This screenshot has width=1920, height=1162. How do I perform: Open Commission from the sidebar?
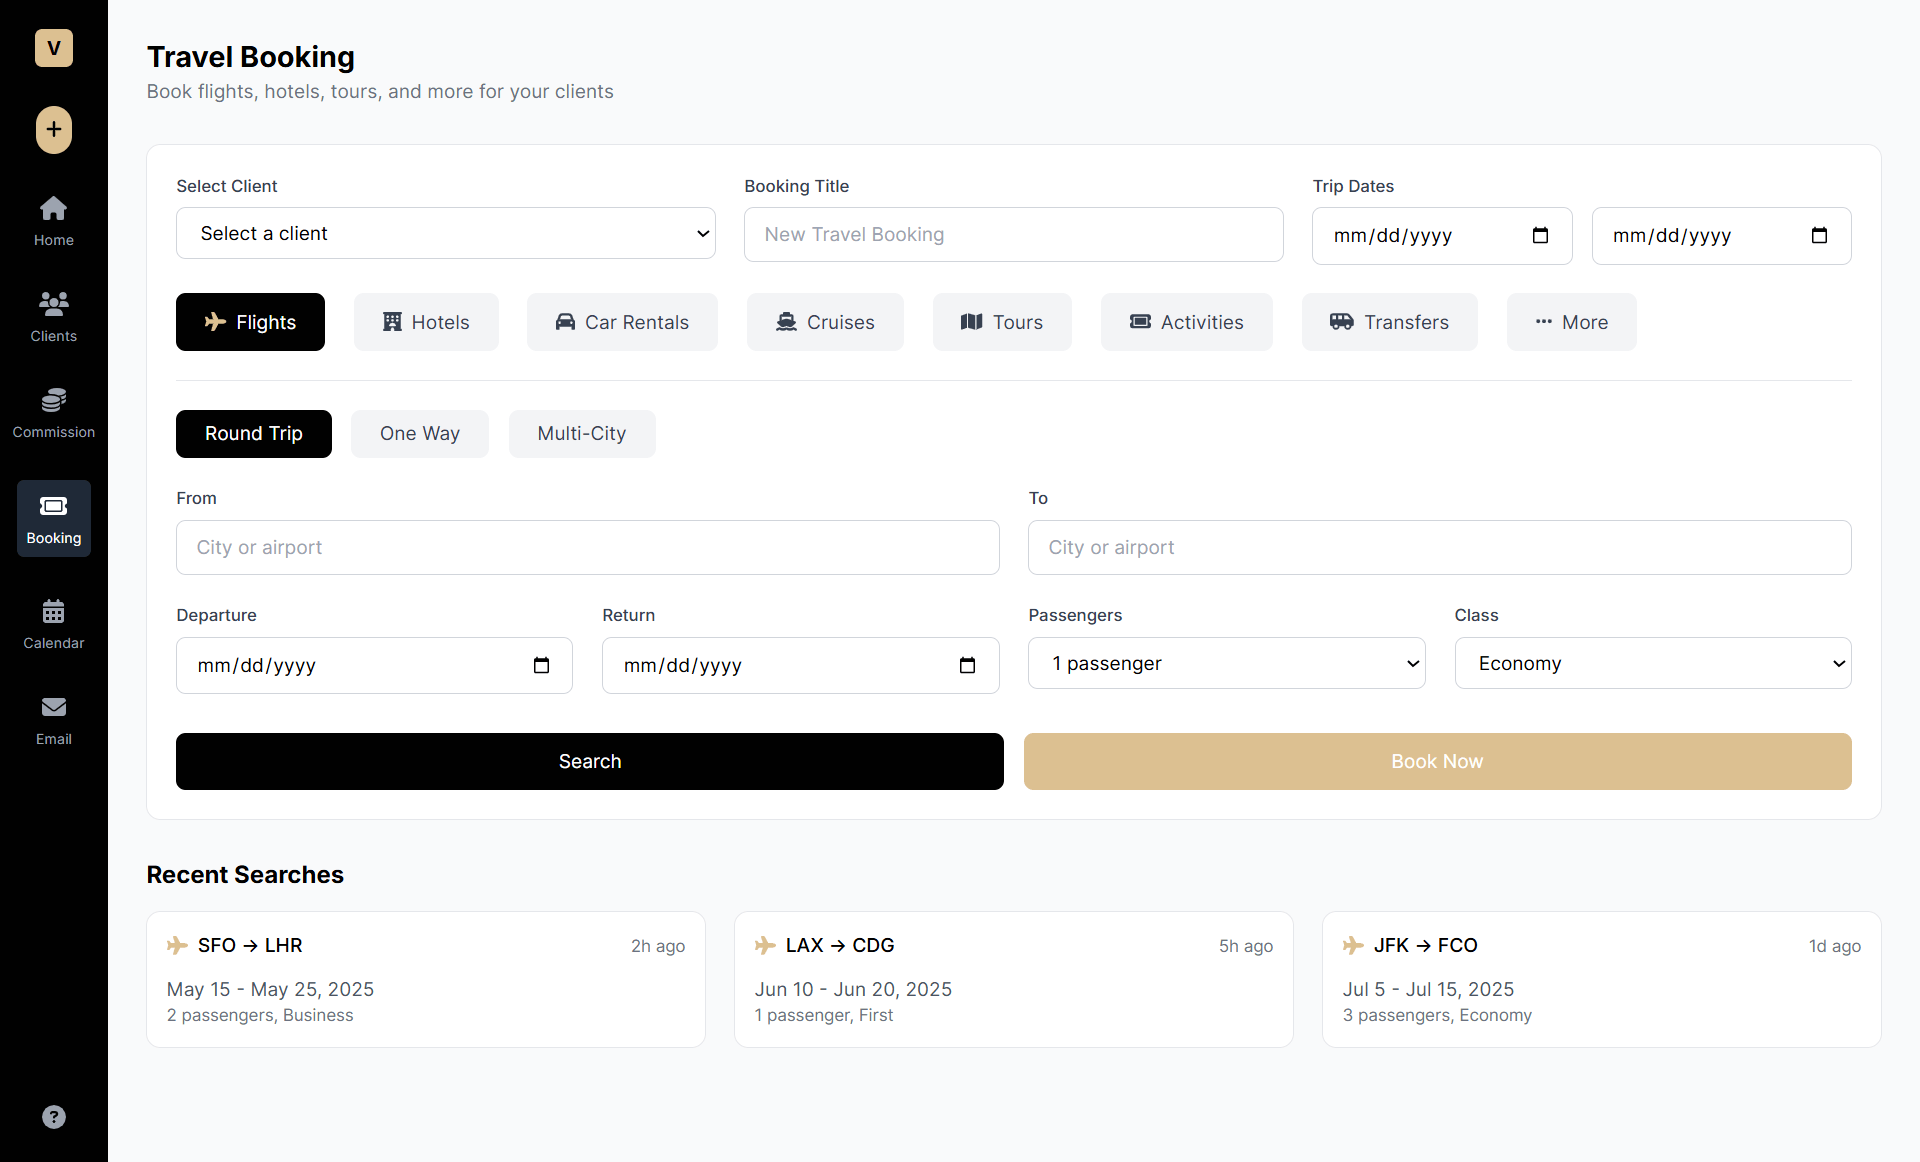click(53, 412)
